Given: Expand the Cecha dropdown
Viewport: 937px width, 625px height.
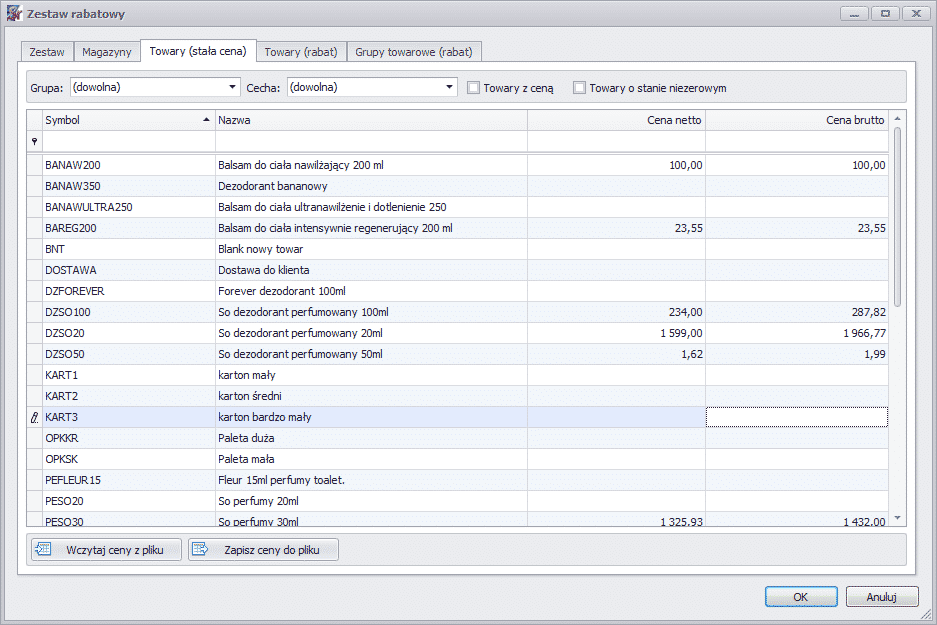Looking at the screenshot, I should click(449, 87).
